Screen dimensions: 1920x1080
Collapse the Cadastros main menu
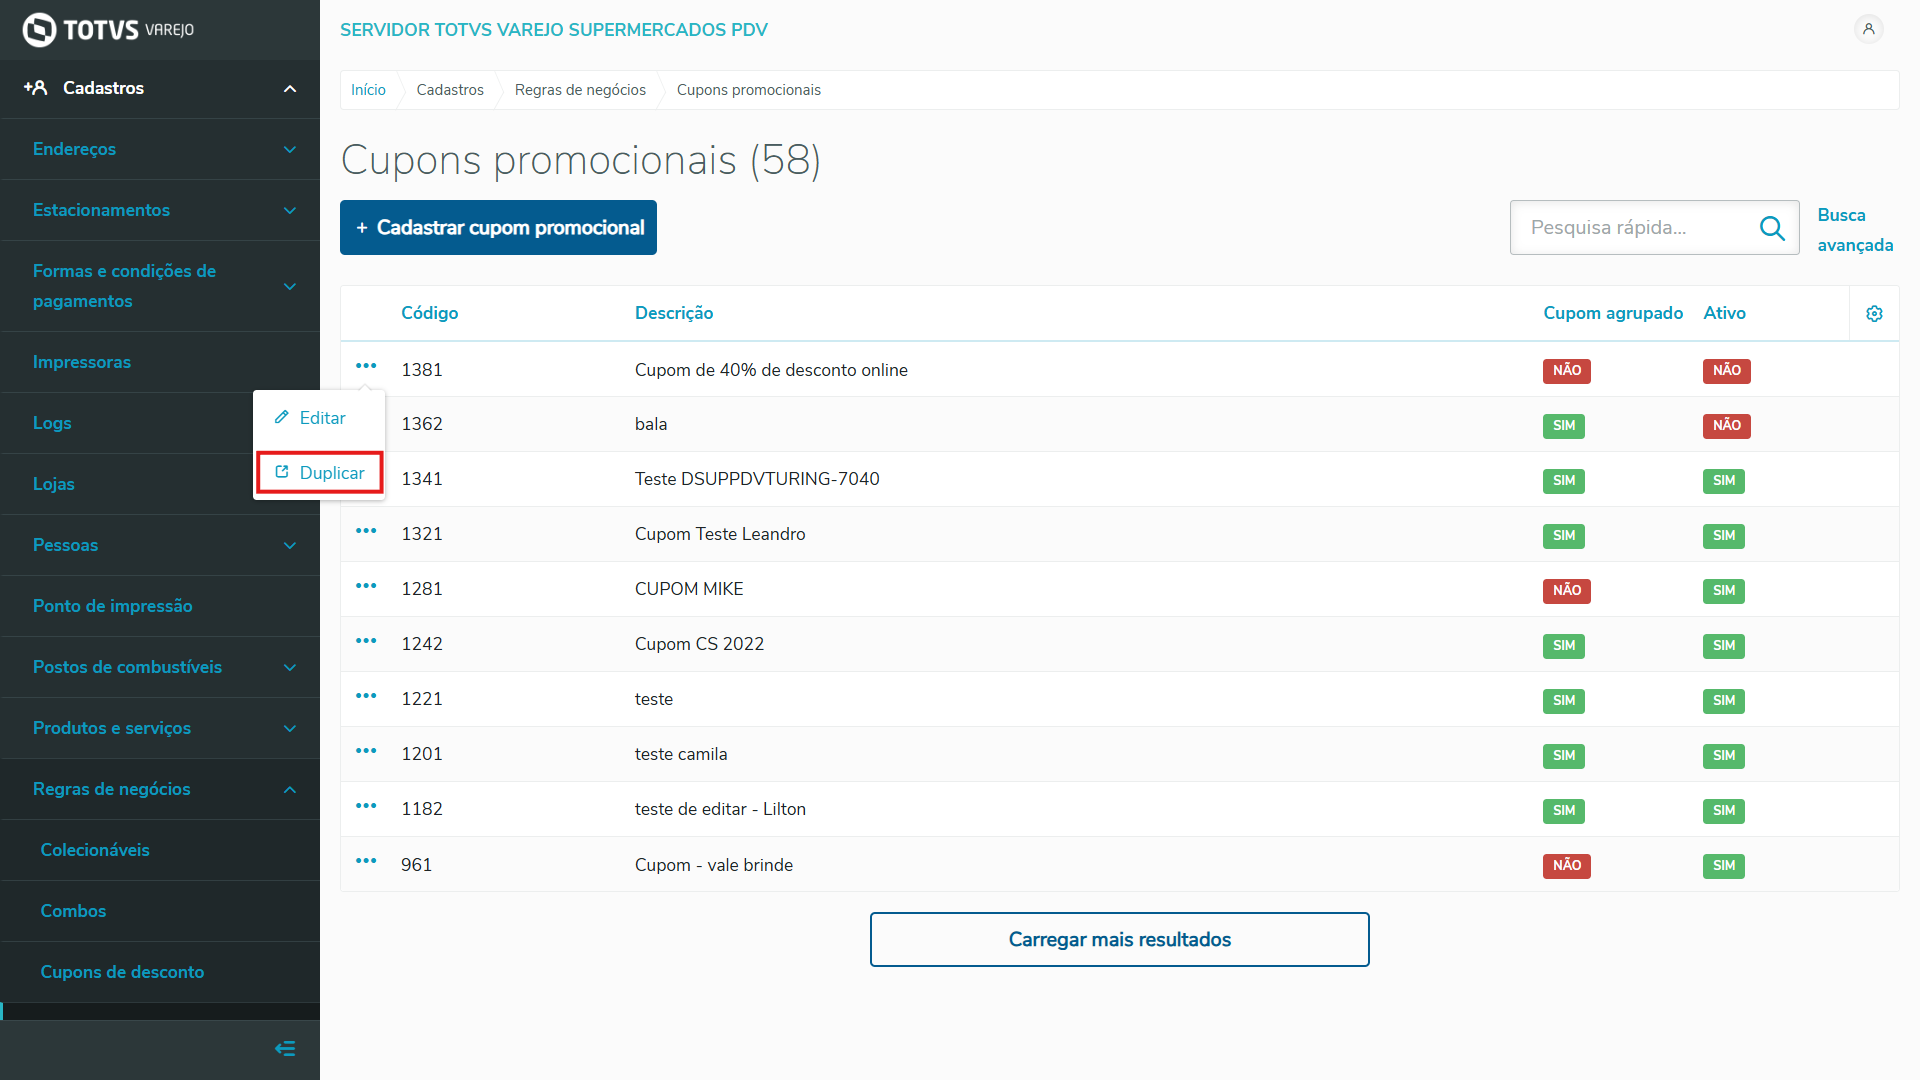click(160, 88)
